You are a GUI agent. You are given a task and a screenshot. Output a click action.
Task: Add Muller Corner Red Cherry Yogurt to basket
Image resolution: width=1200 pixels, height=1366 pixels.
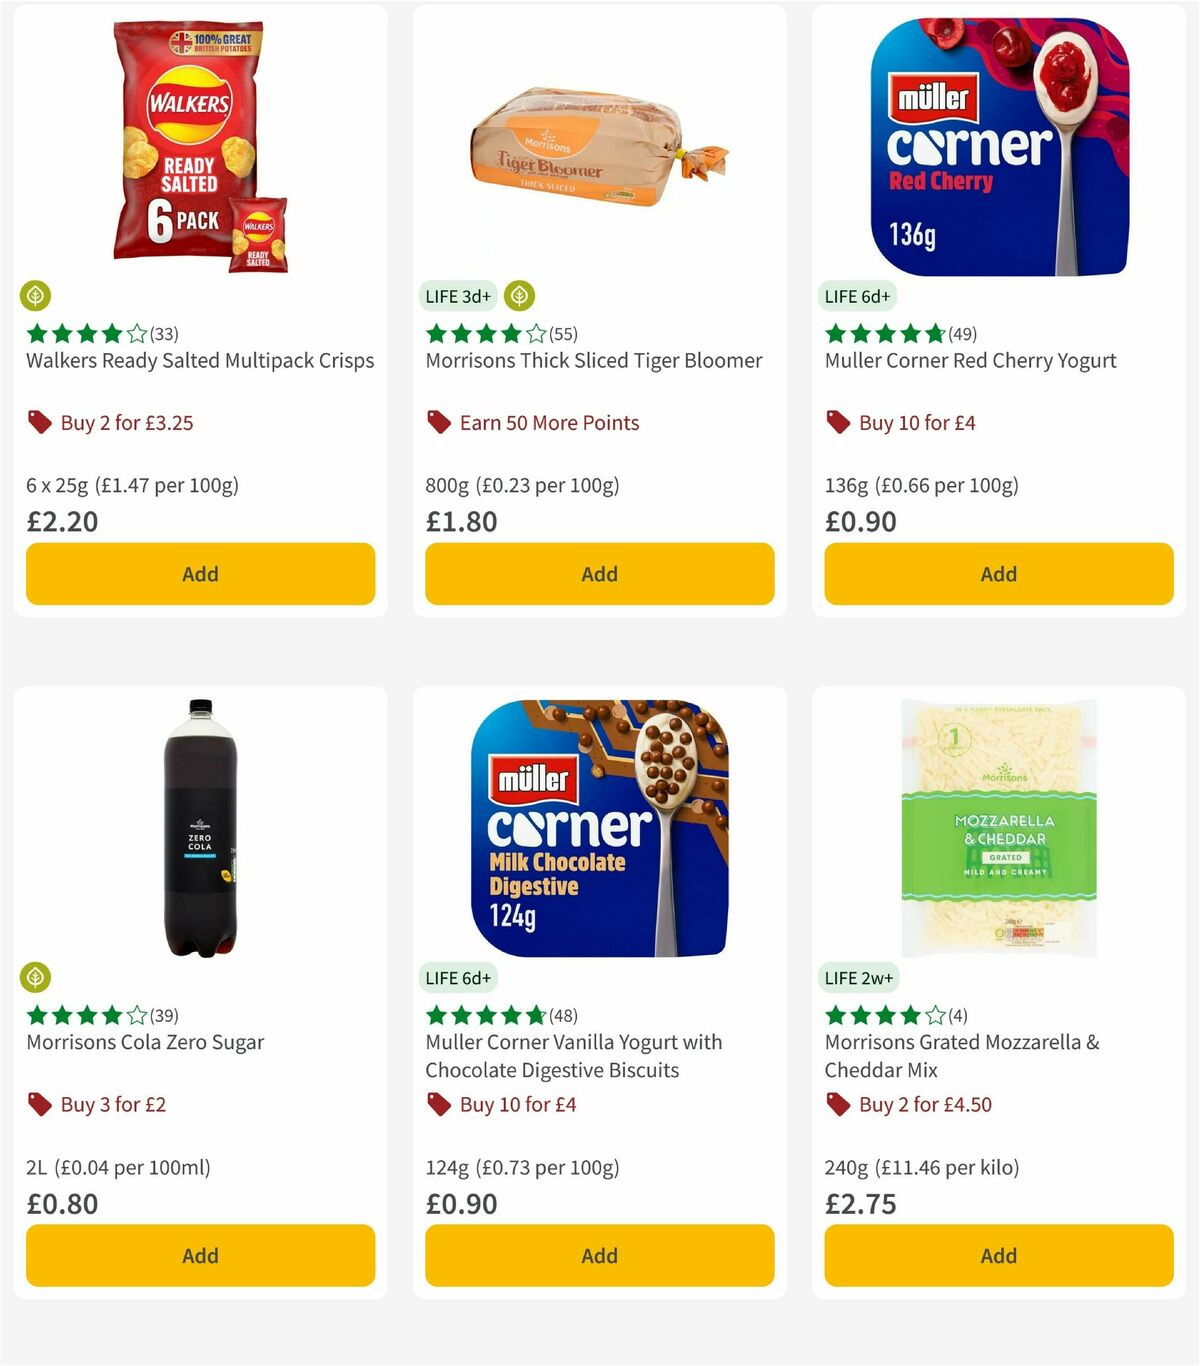(x=998, y=574)
